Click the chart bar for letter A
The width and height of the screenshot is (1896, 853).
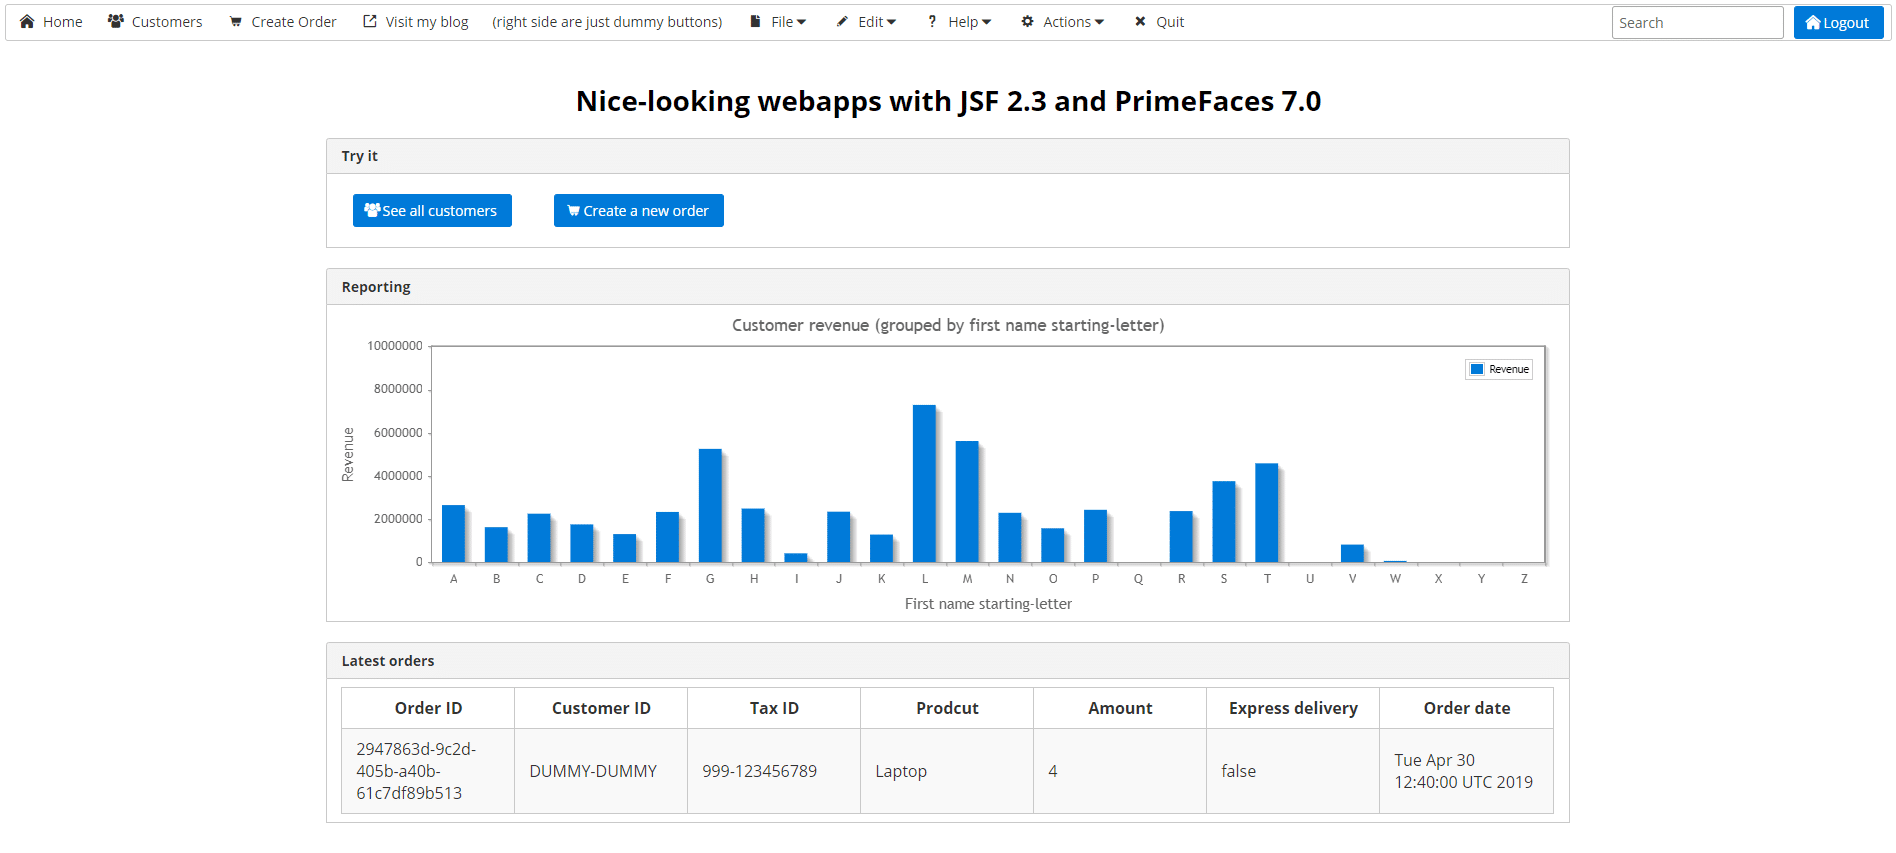coord(453,533)
